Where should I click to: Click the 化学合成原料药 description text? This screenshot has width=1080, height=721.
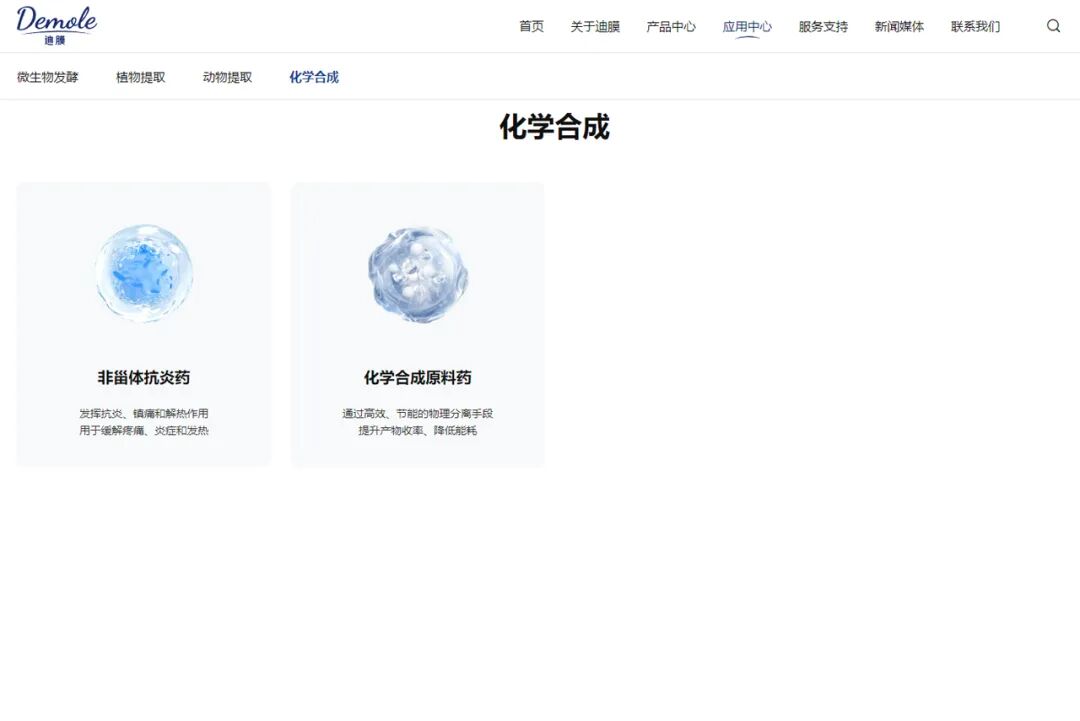[418, 422]
